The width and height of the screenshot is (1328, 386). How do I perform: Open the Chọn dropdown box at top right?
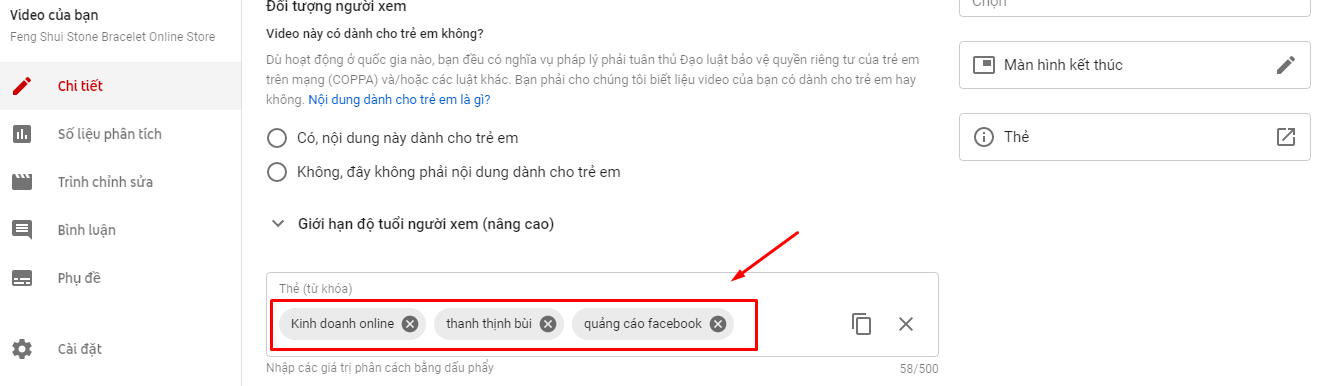1135,7
